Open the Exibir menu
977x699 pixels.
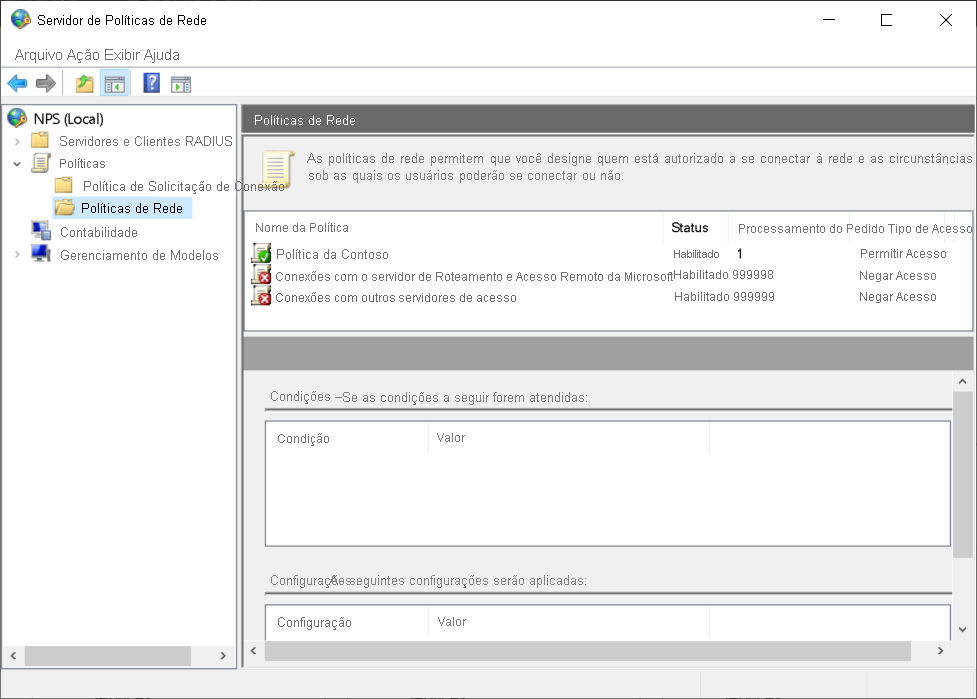coord(122,55)
